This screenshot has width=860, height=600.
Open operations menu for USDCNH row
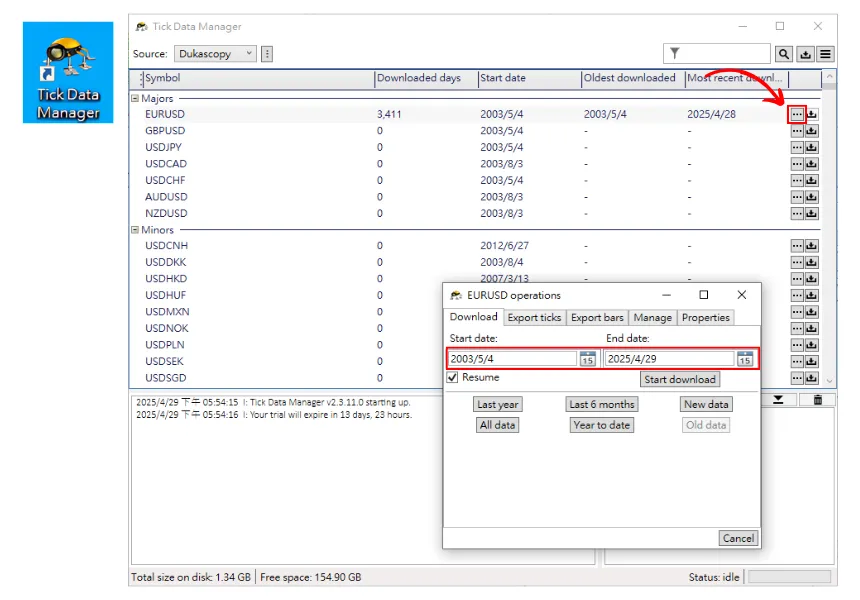click(797, 246)
